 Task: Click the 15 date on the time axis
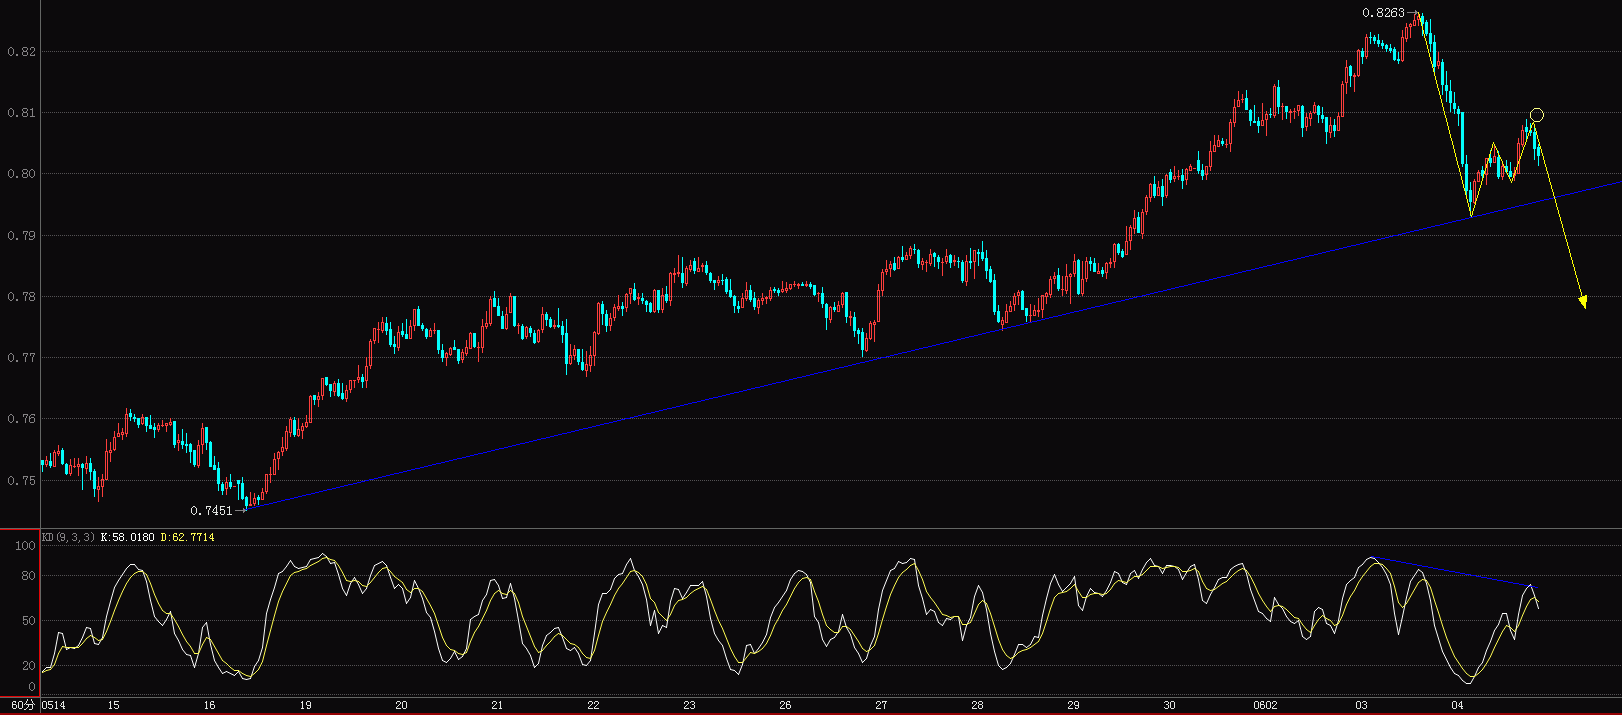113,705
